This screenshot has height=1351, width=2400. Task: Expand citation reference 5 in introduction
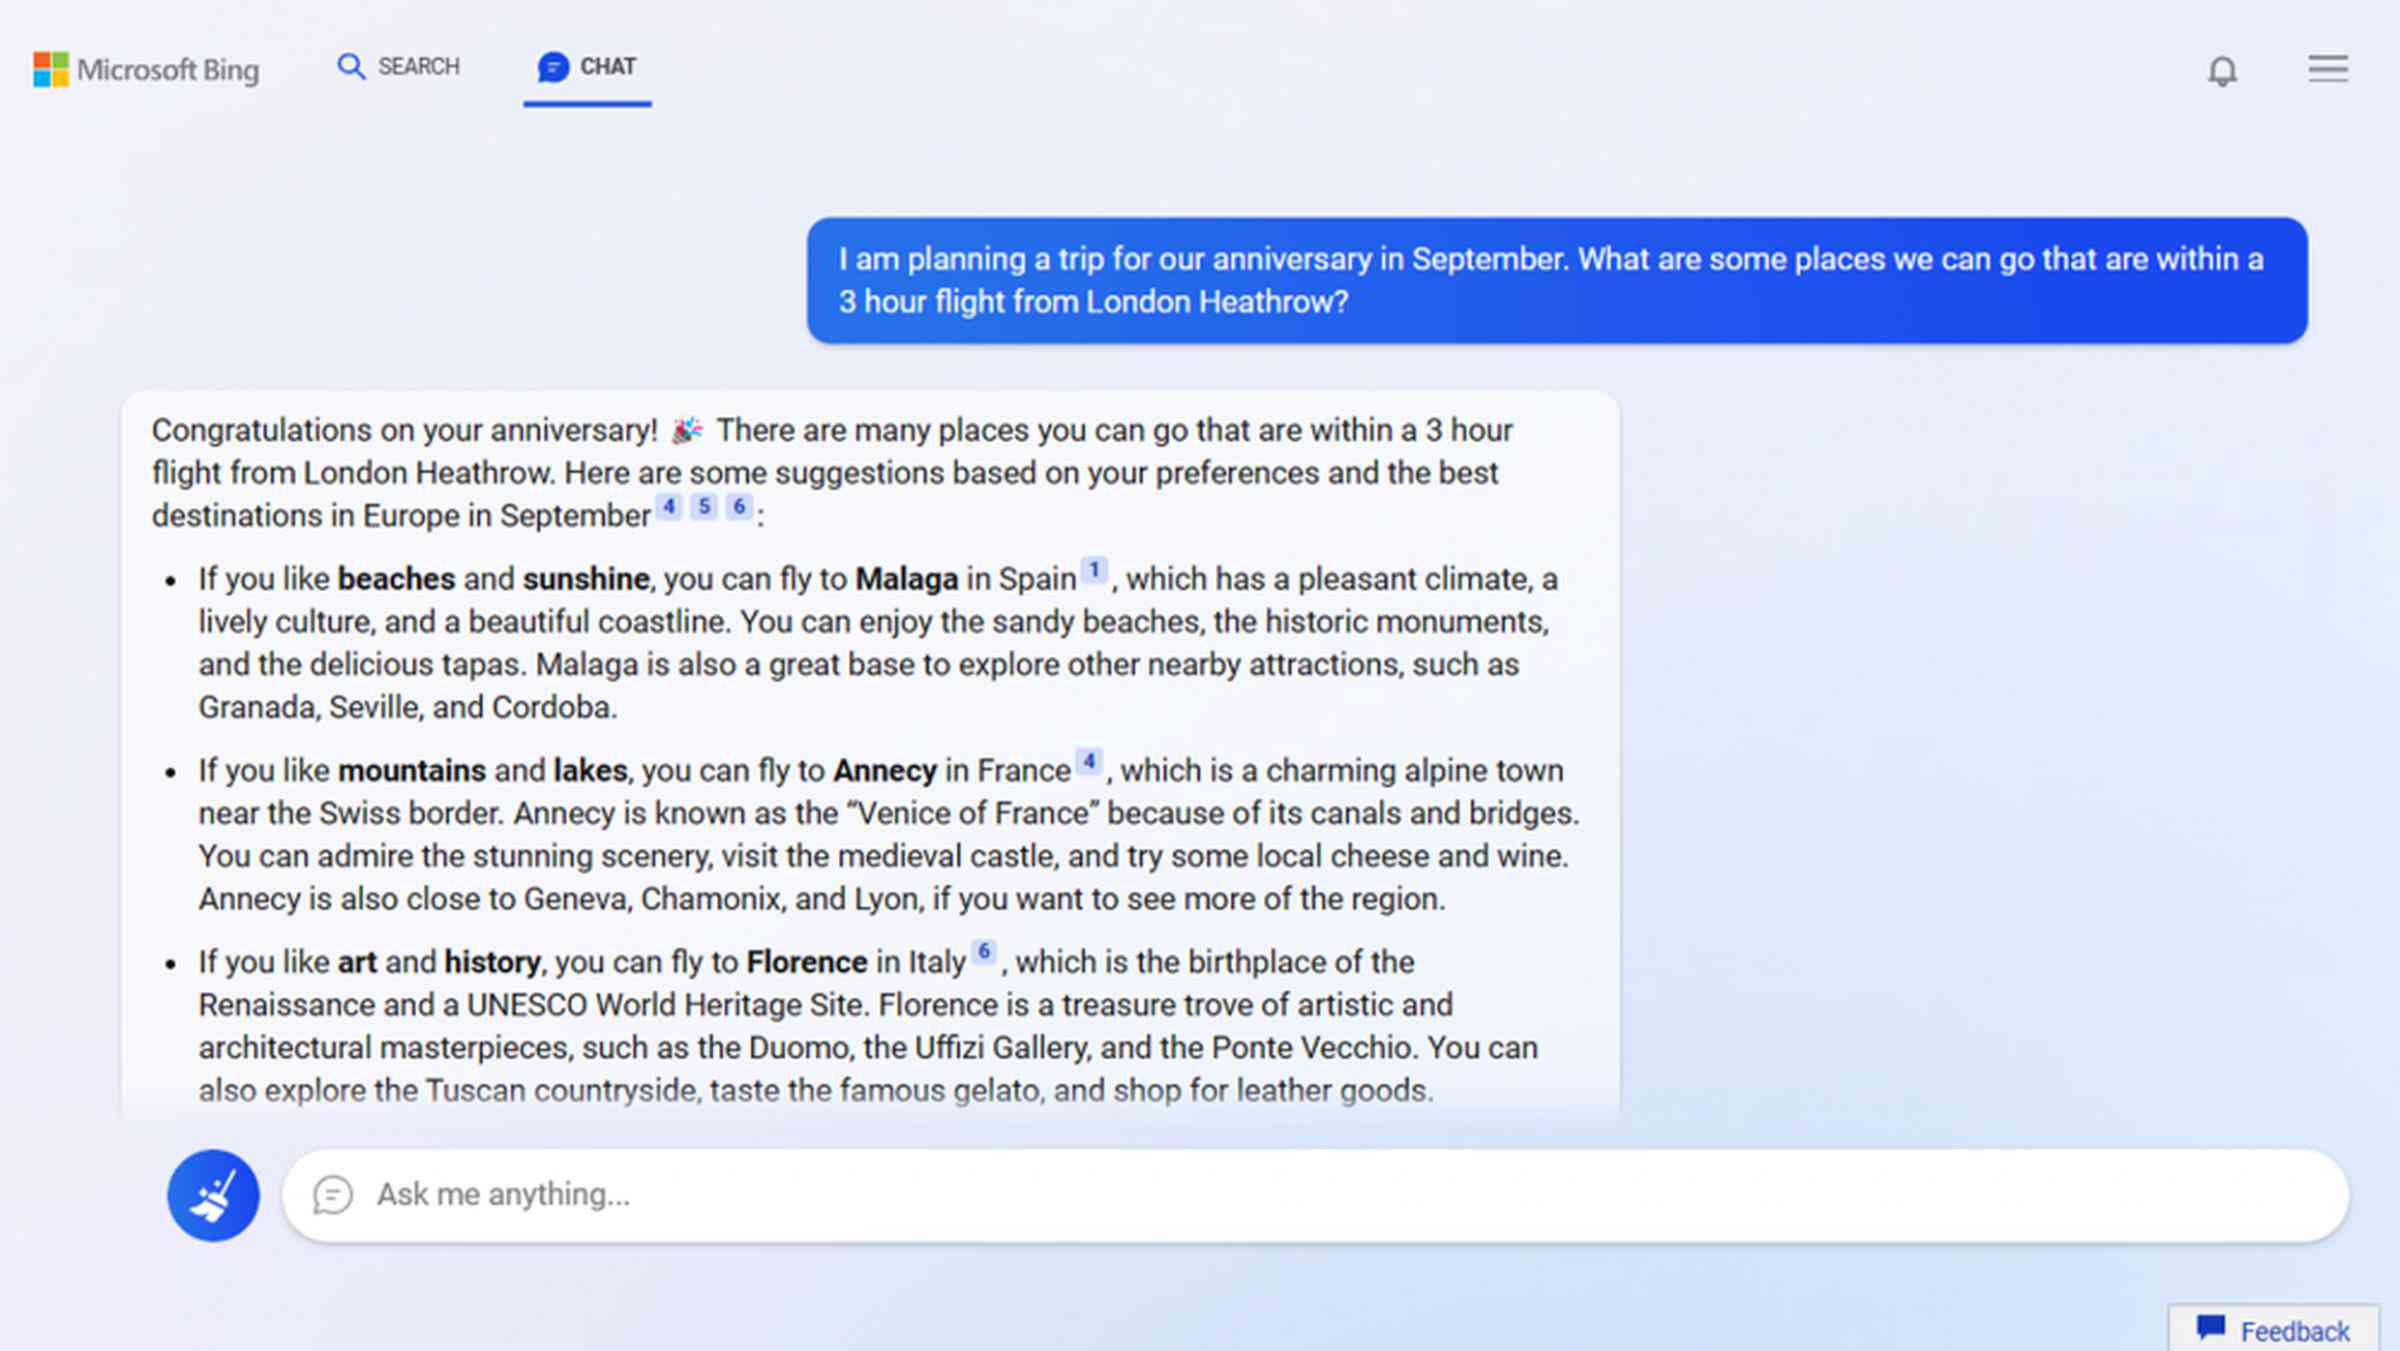tap(704, 507)
